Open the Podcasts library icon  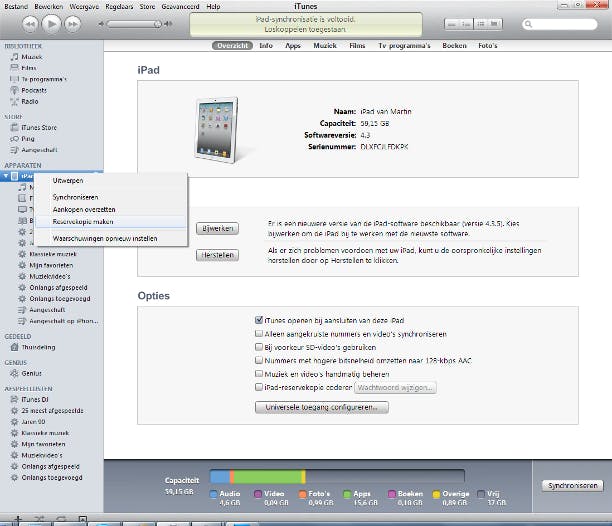pos(14,90)
